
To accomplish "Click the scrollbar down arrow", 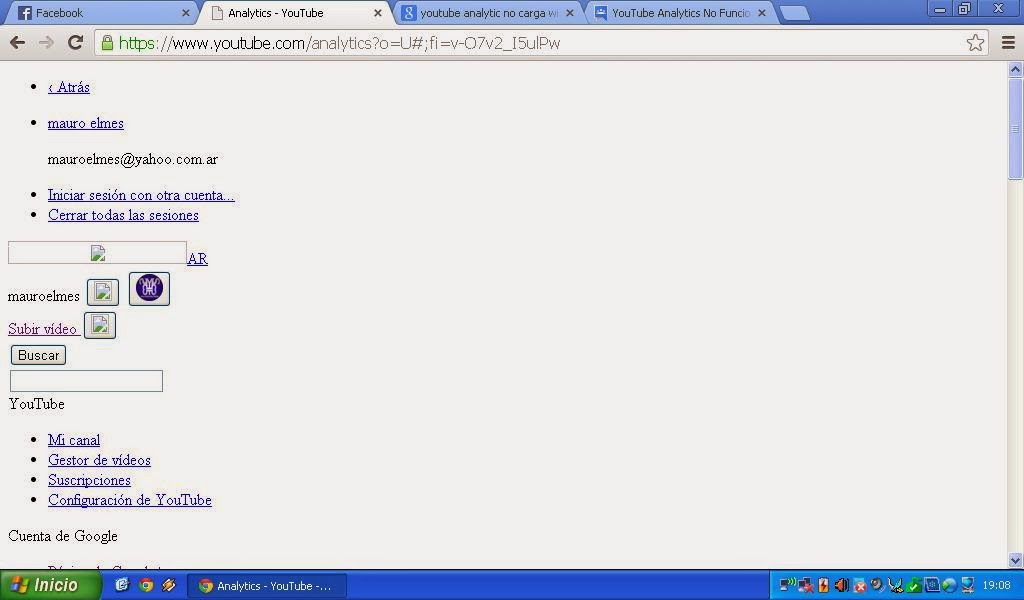I will coord(1016,560).
